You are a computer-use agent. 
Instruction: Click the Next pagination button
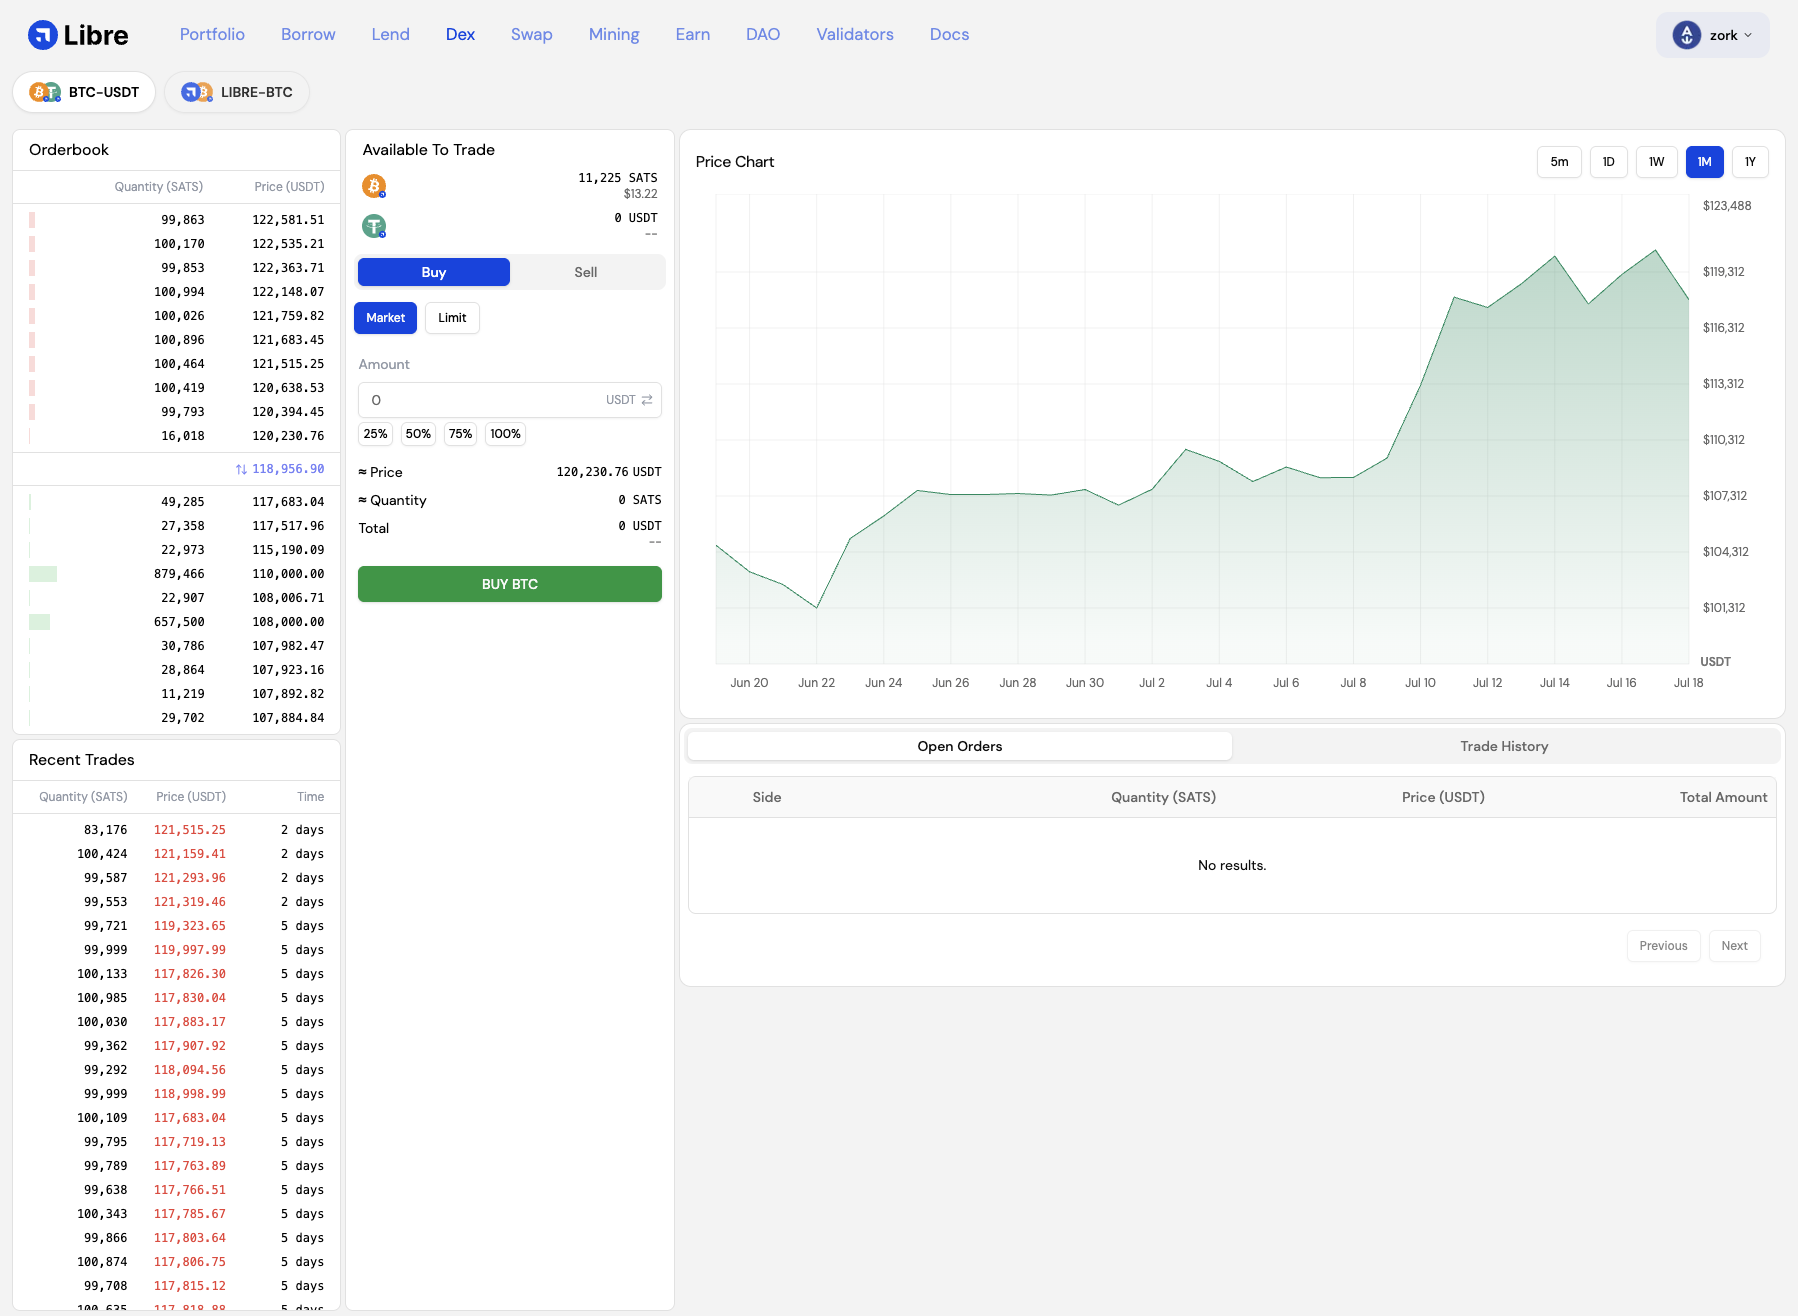tap(1734, 946)
